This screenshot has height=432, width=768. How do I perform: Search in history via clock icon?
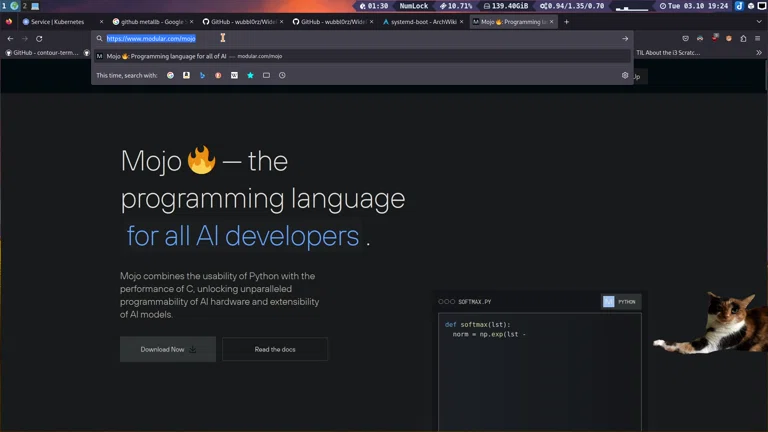click(x=282, y=75)
